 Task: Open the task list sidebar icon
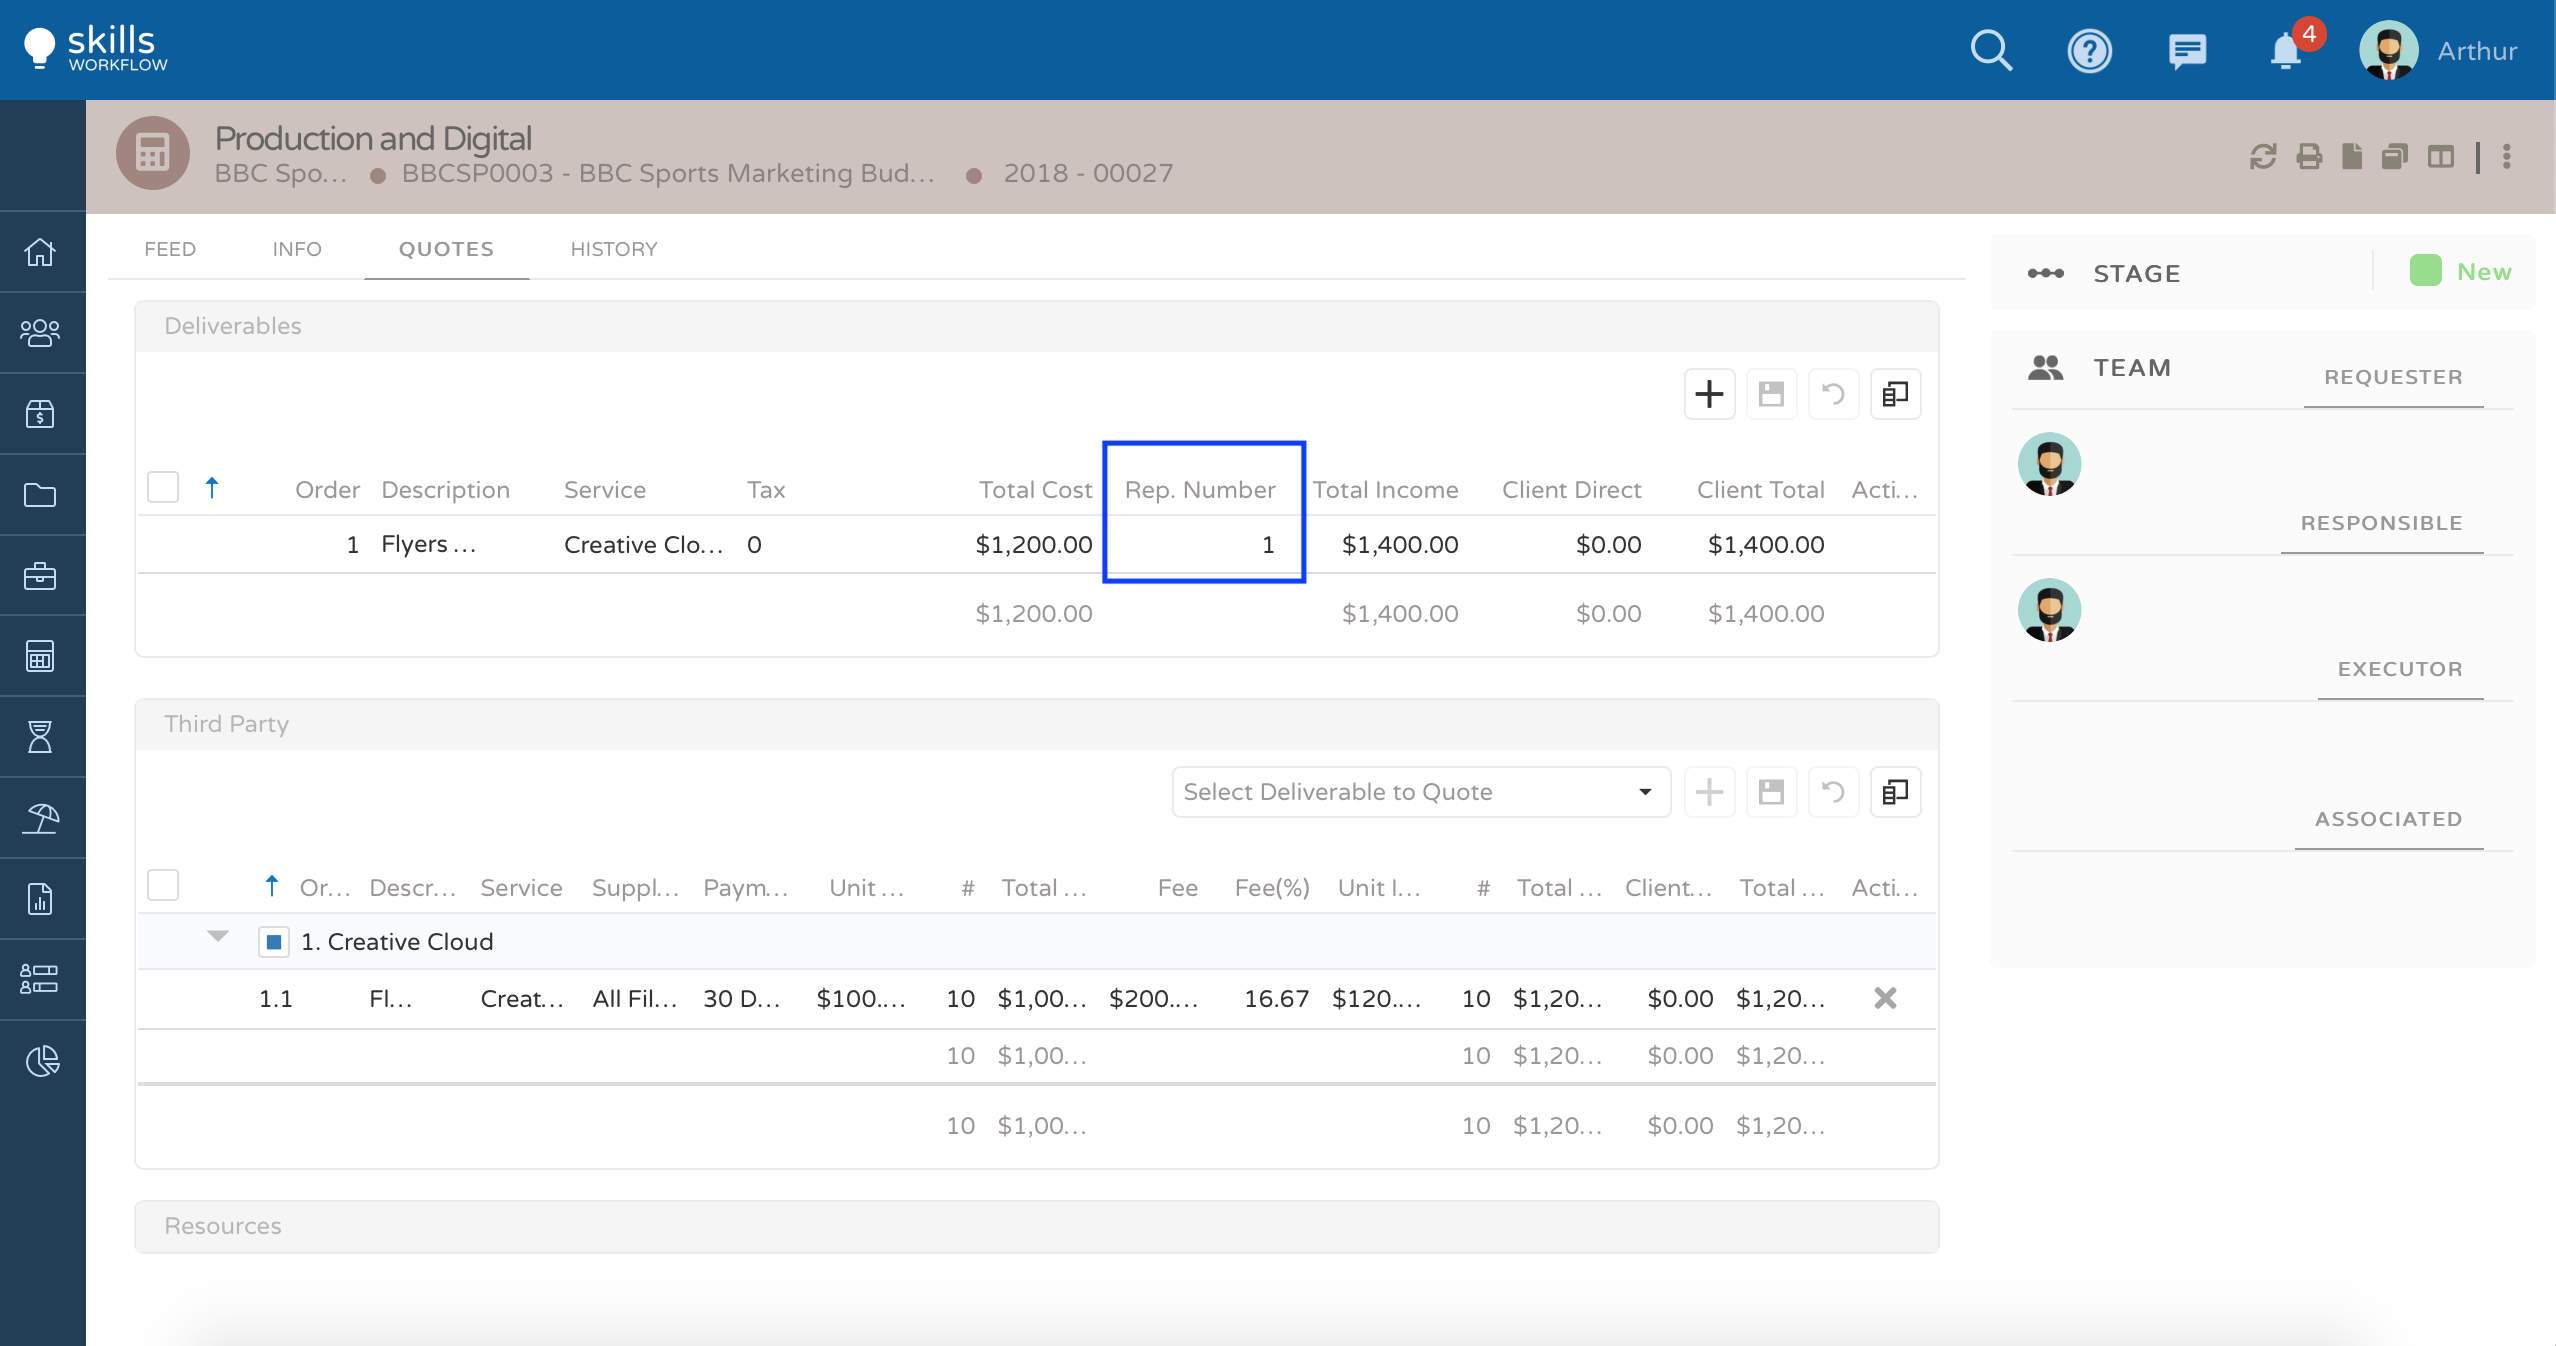40,979
